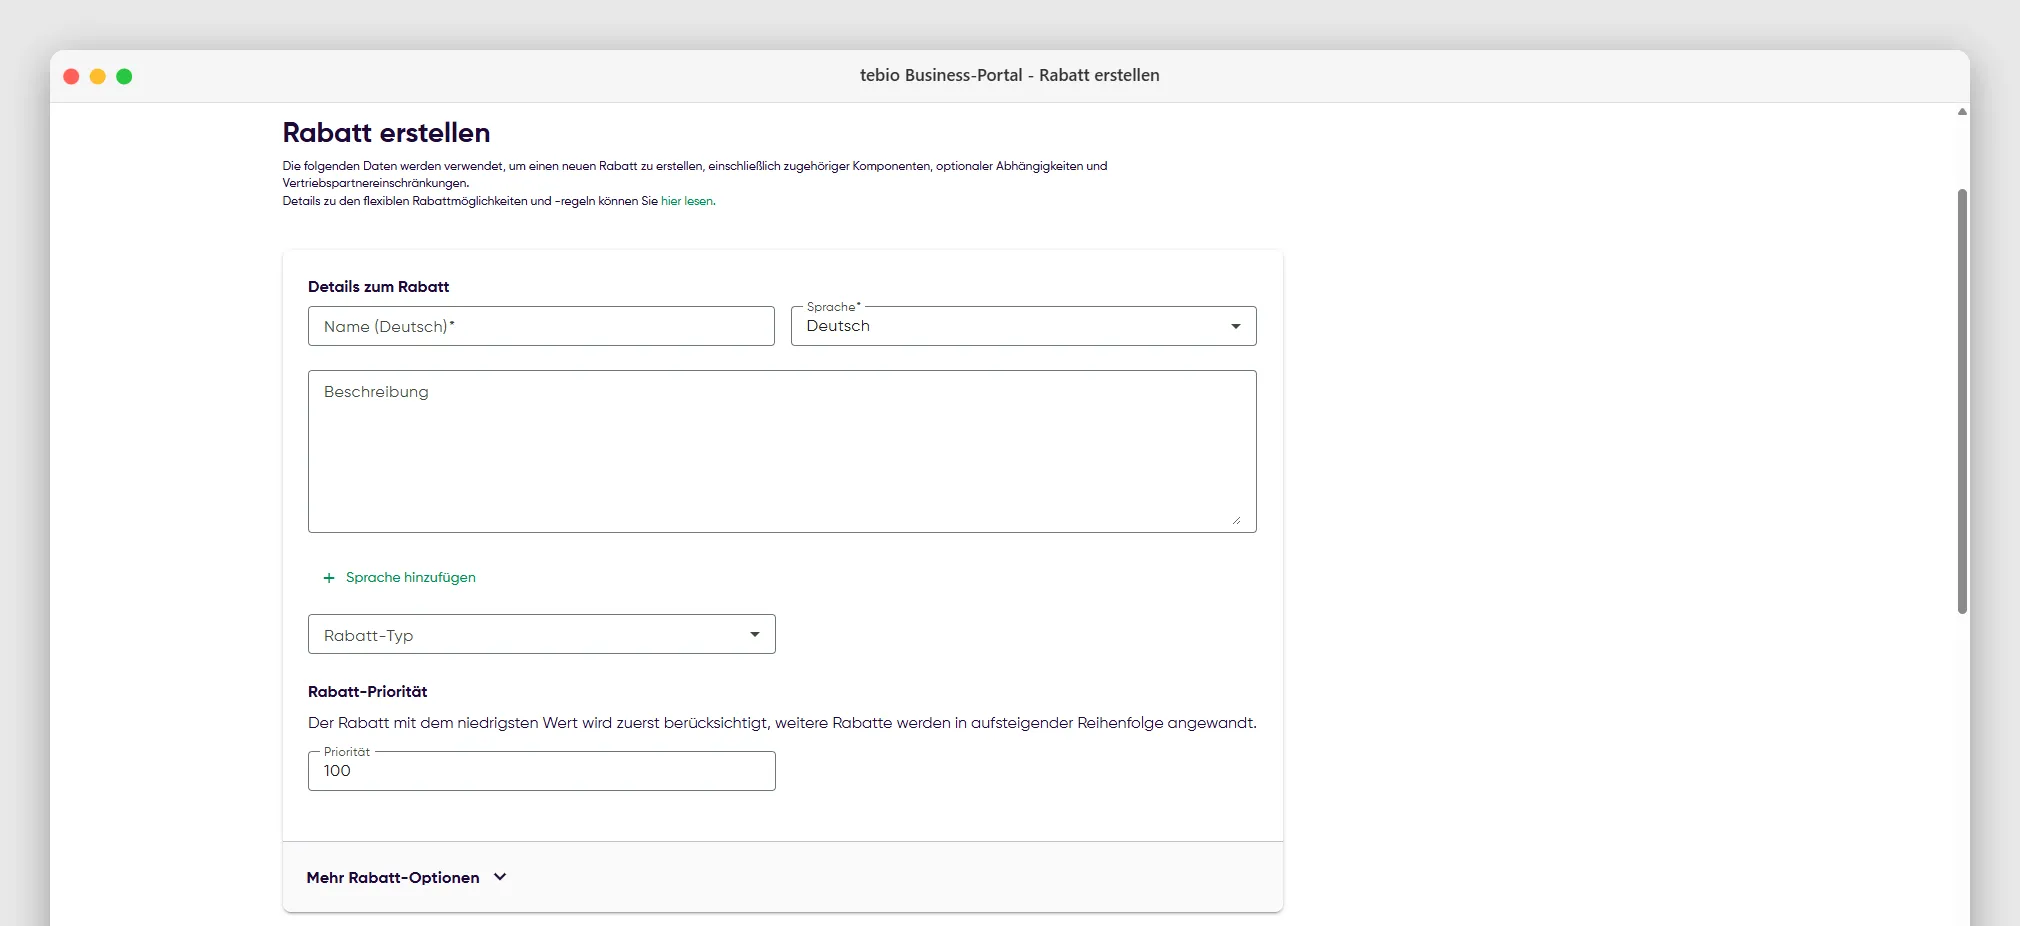Select the Priorität field containing 100
The image size is (2020, 926).
[x=542, y=771]
